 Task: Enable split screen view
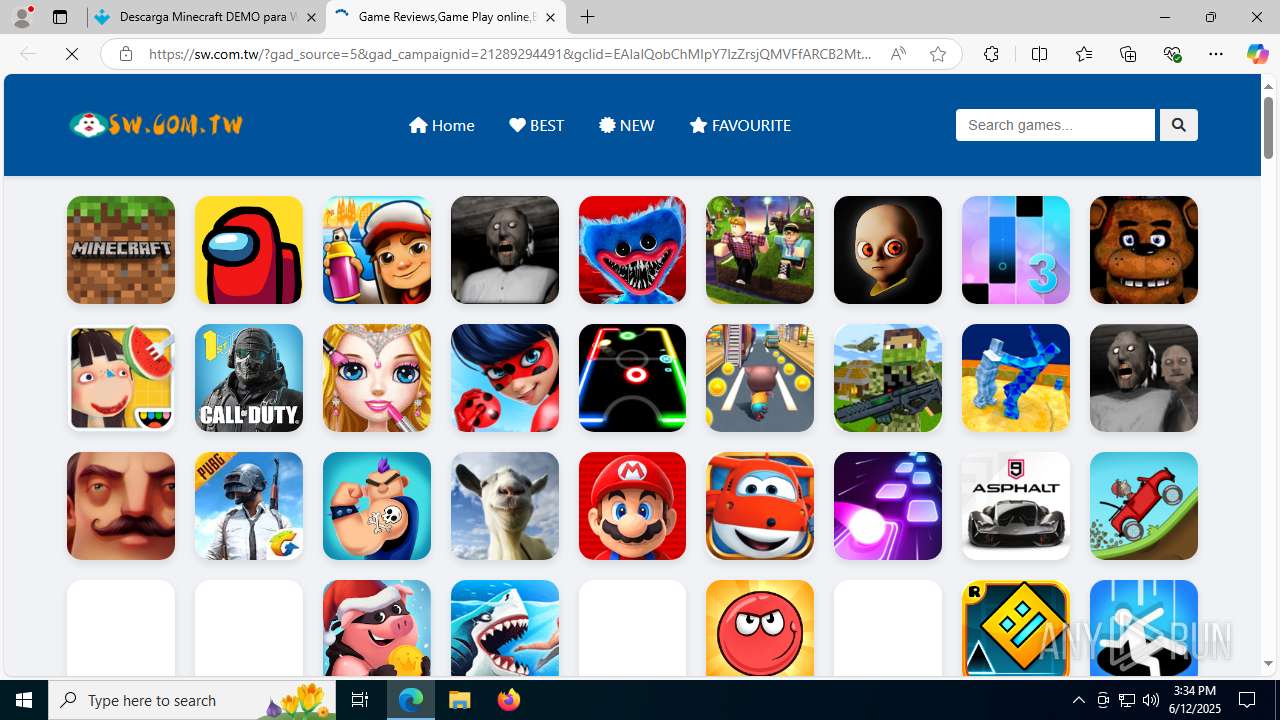[1039, 54]
